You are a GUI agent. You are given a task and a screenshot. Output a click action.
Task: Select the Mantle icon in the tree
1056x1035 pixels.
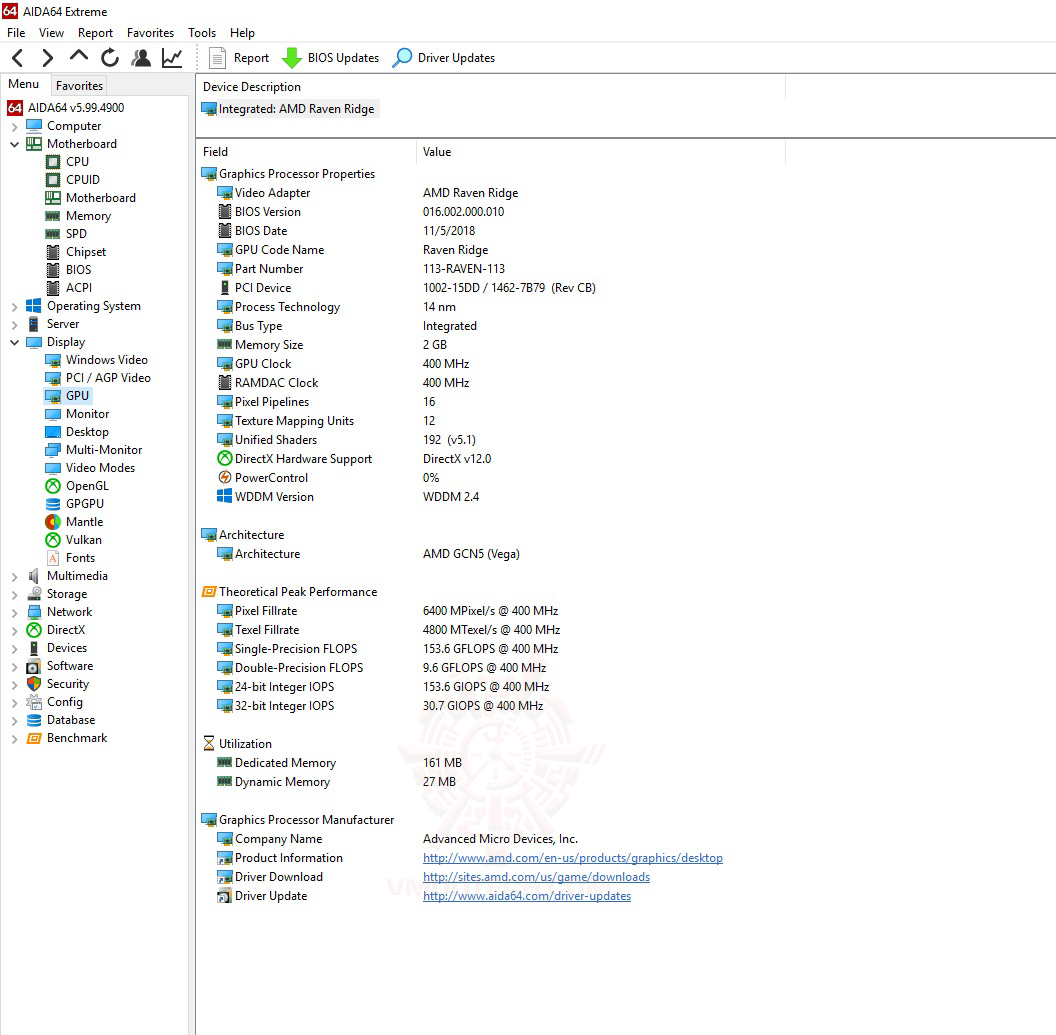point(53,522)
